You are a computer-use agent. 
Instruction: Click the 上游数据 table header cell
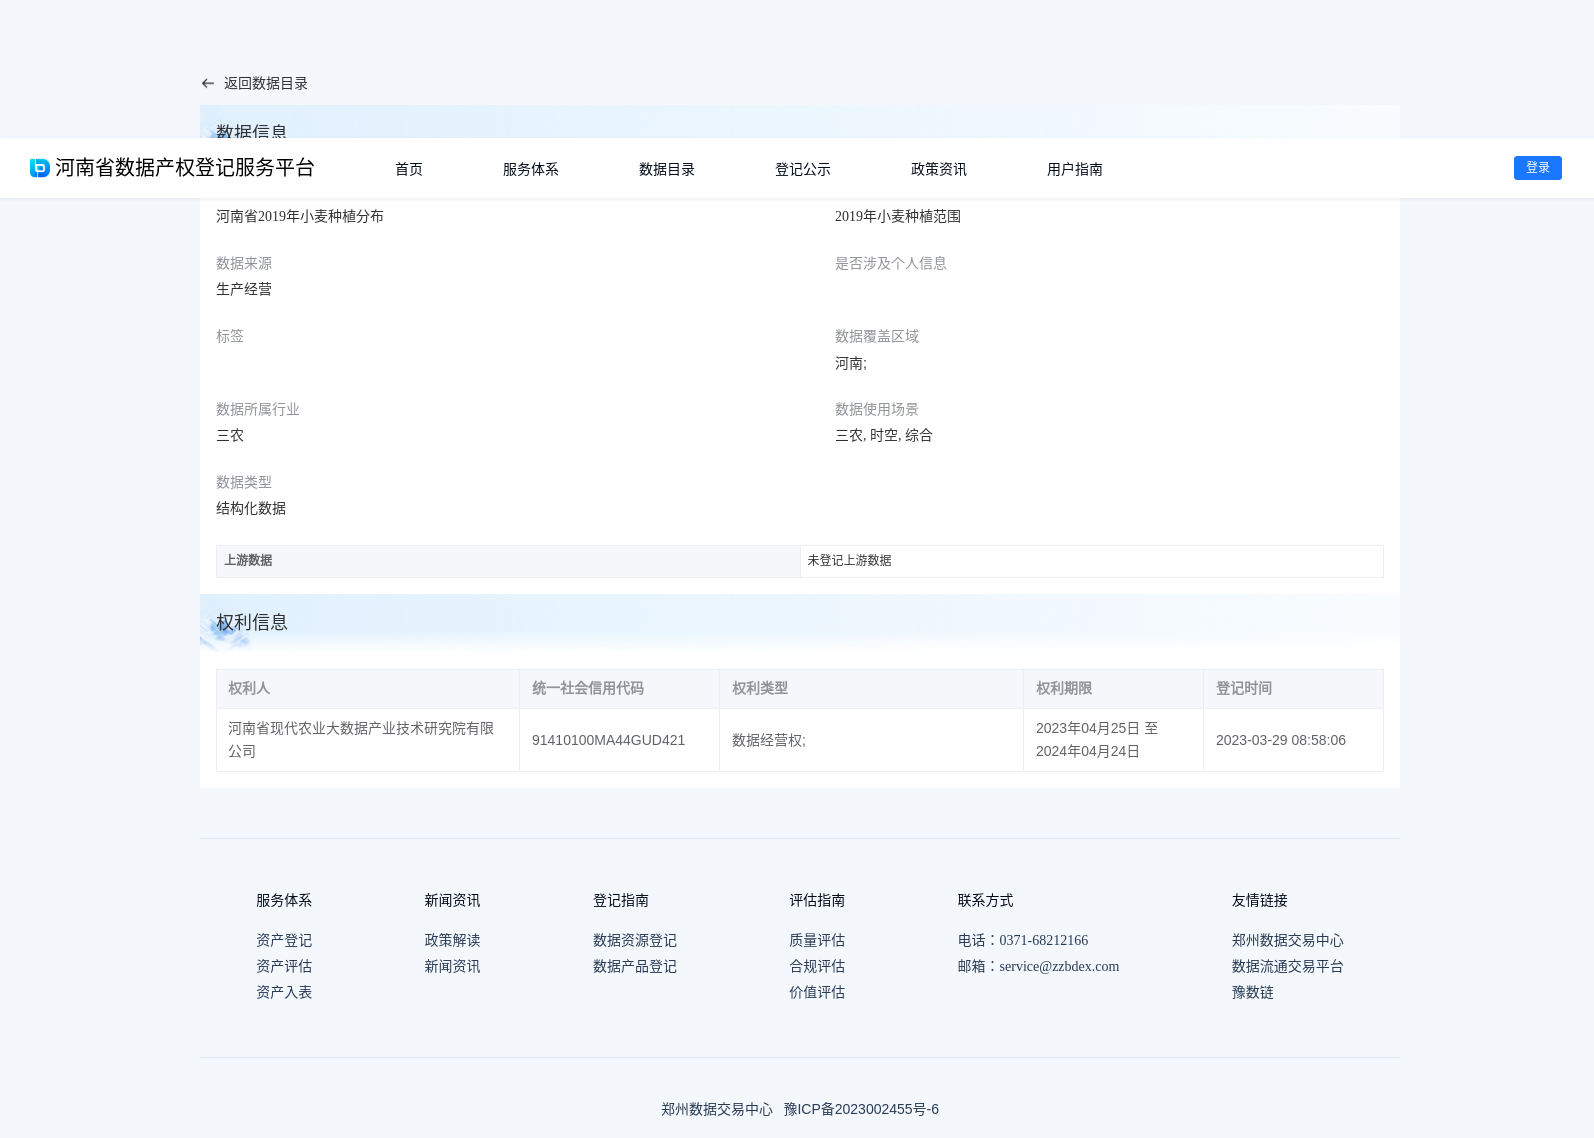pyautogui.click(x=508, y=561)
